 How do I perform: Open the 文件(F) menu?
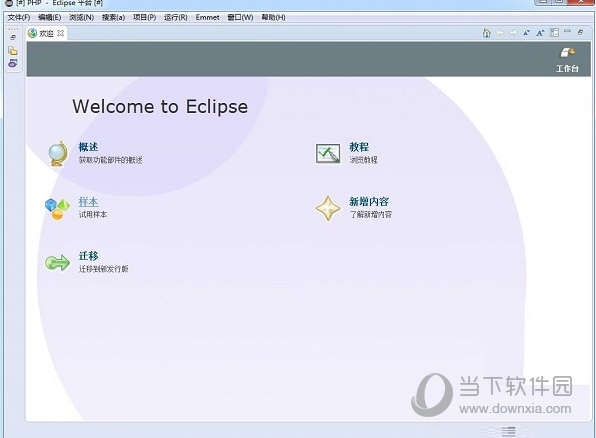(x=19, y=17)
